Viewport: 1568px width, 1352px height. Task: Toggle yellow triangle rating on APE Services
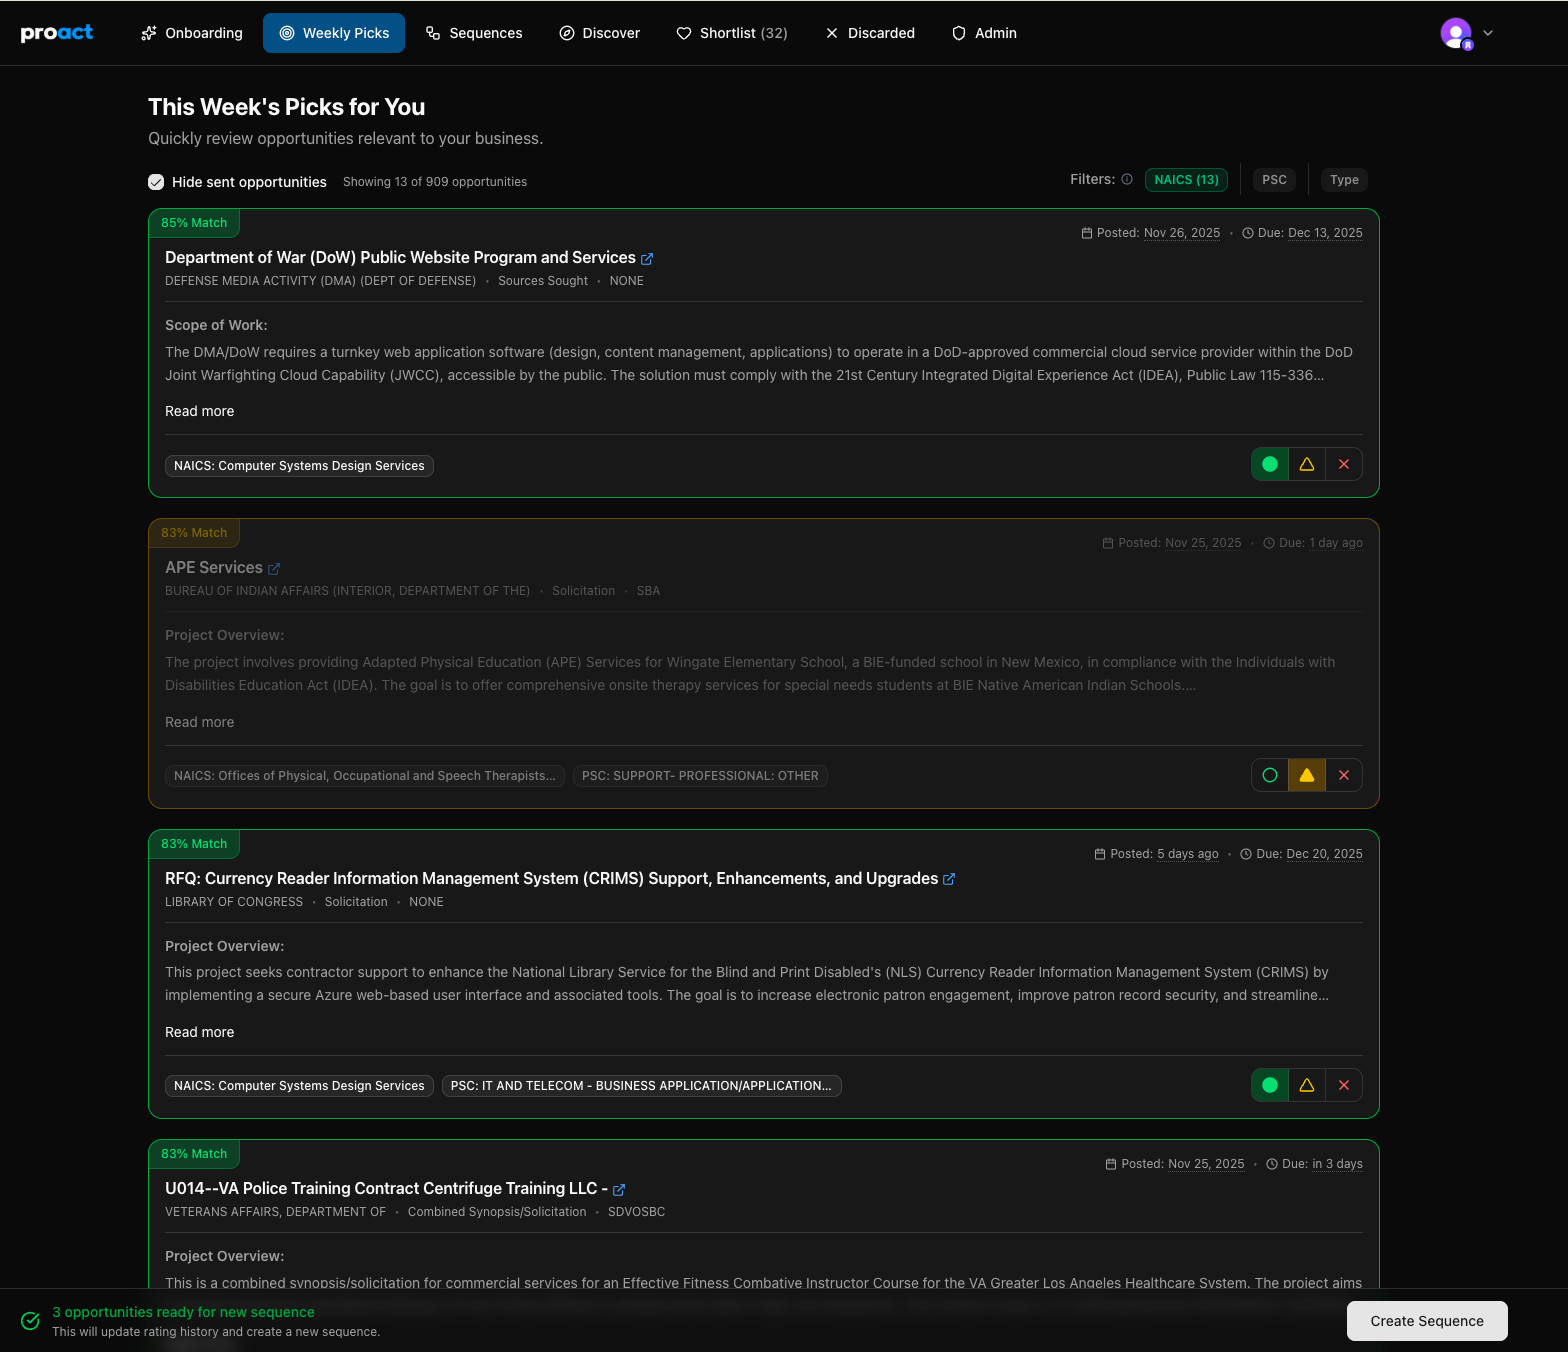pyautogui.click(x=1307, y=775)
